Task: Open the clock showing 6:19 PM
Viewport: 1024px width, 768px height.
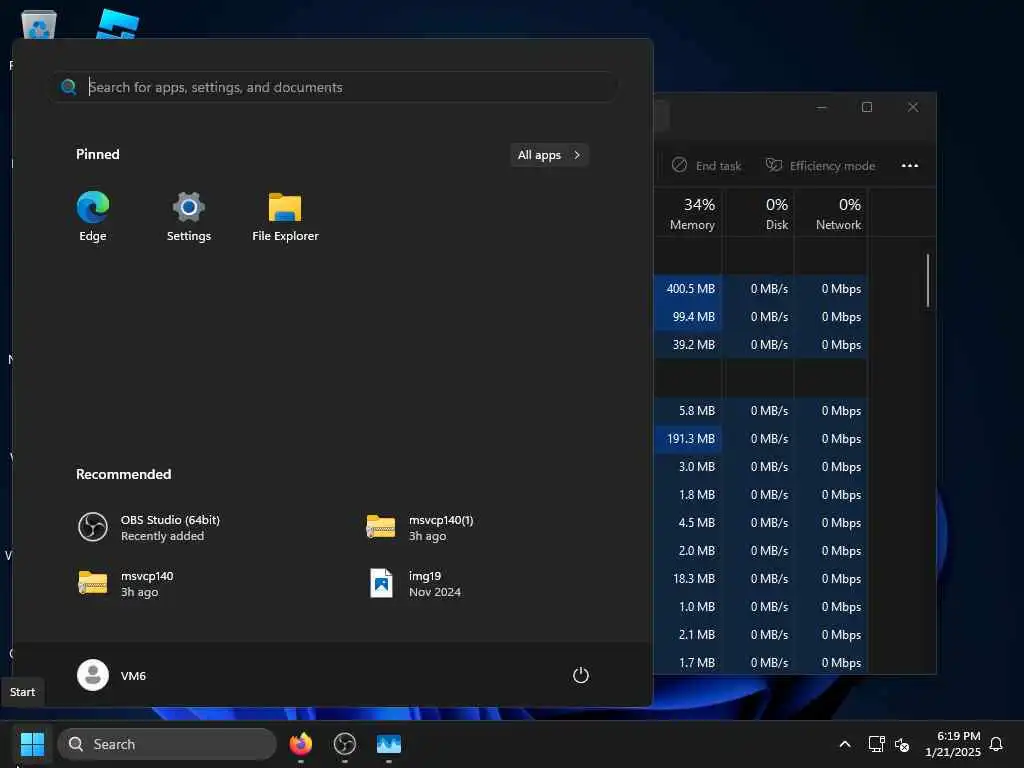Action: tap(952, 744)
